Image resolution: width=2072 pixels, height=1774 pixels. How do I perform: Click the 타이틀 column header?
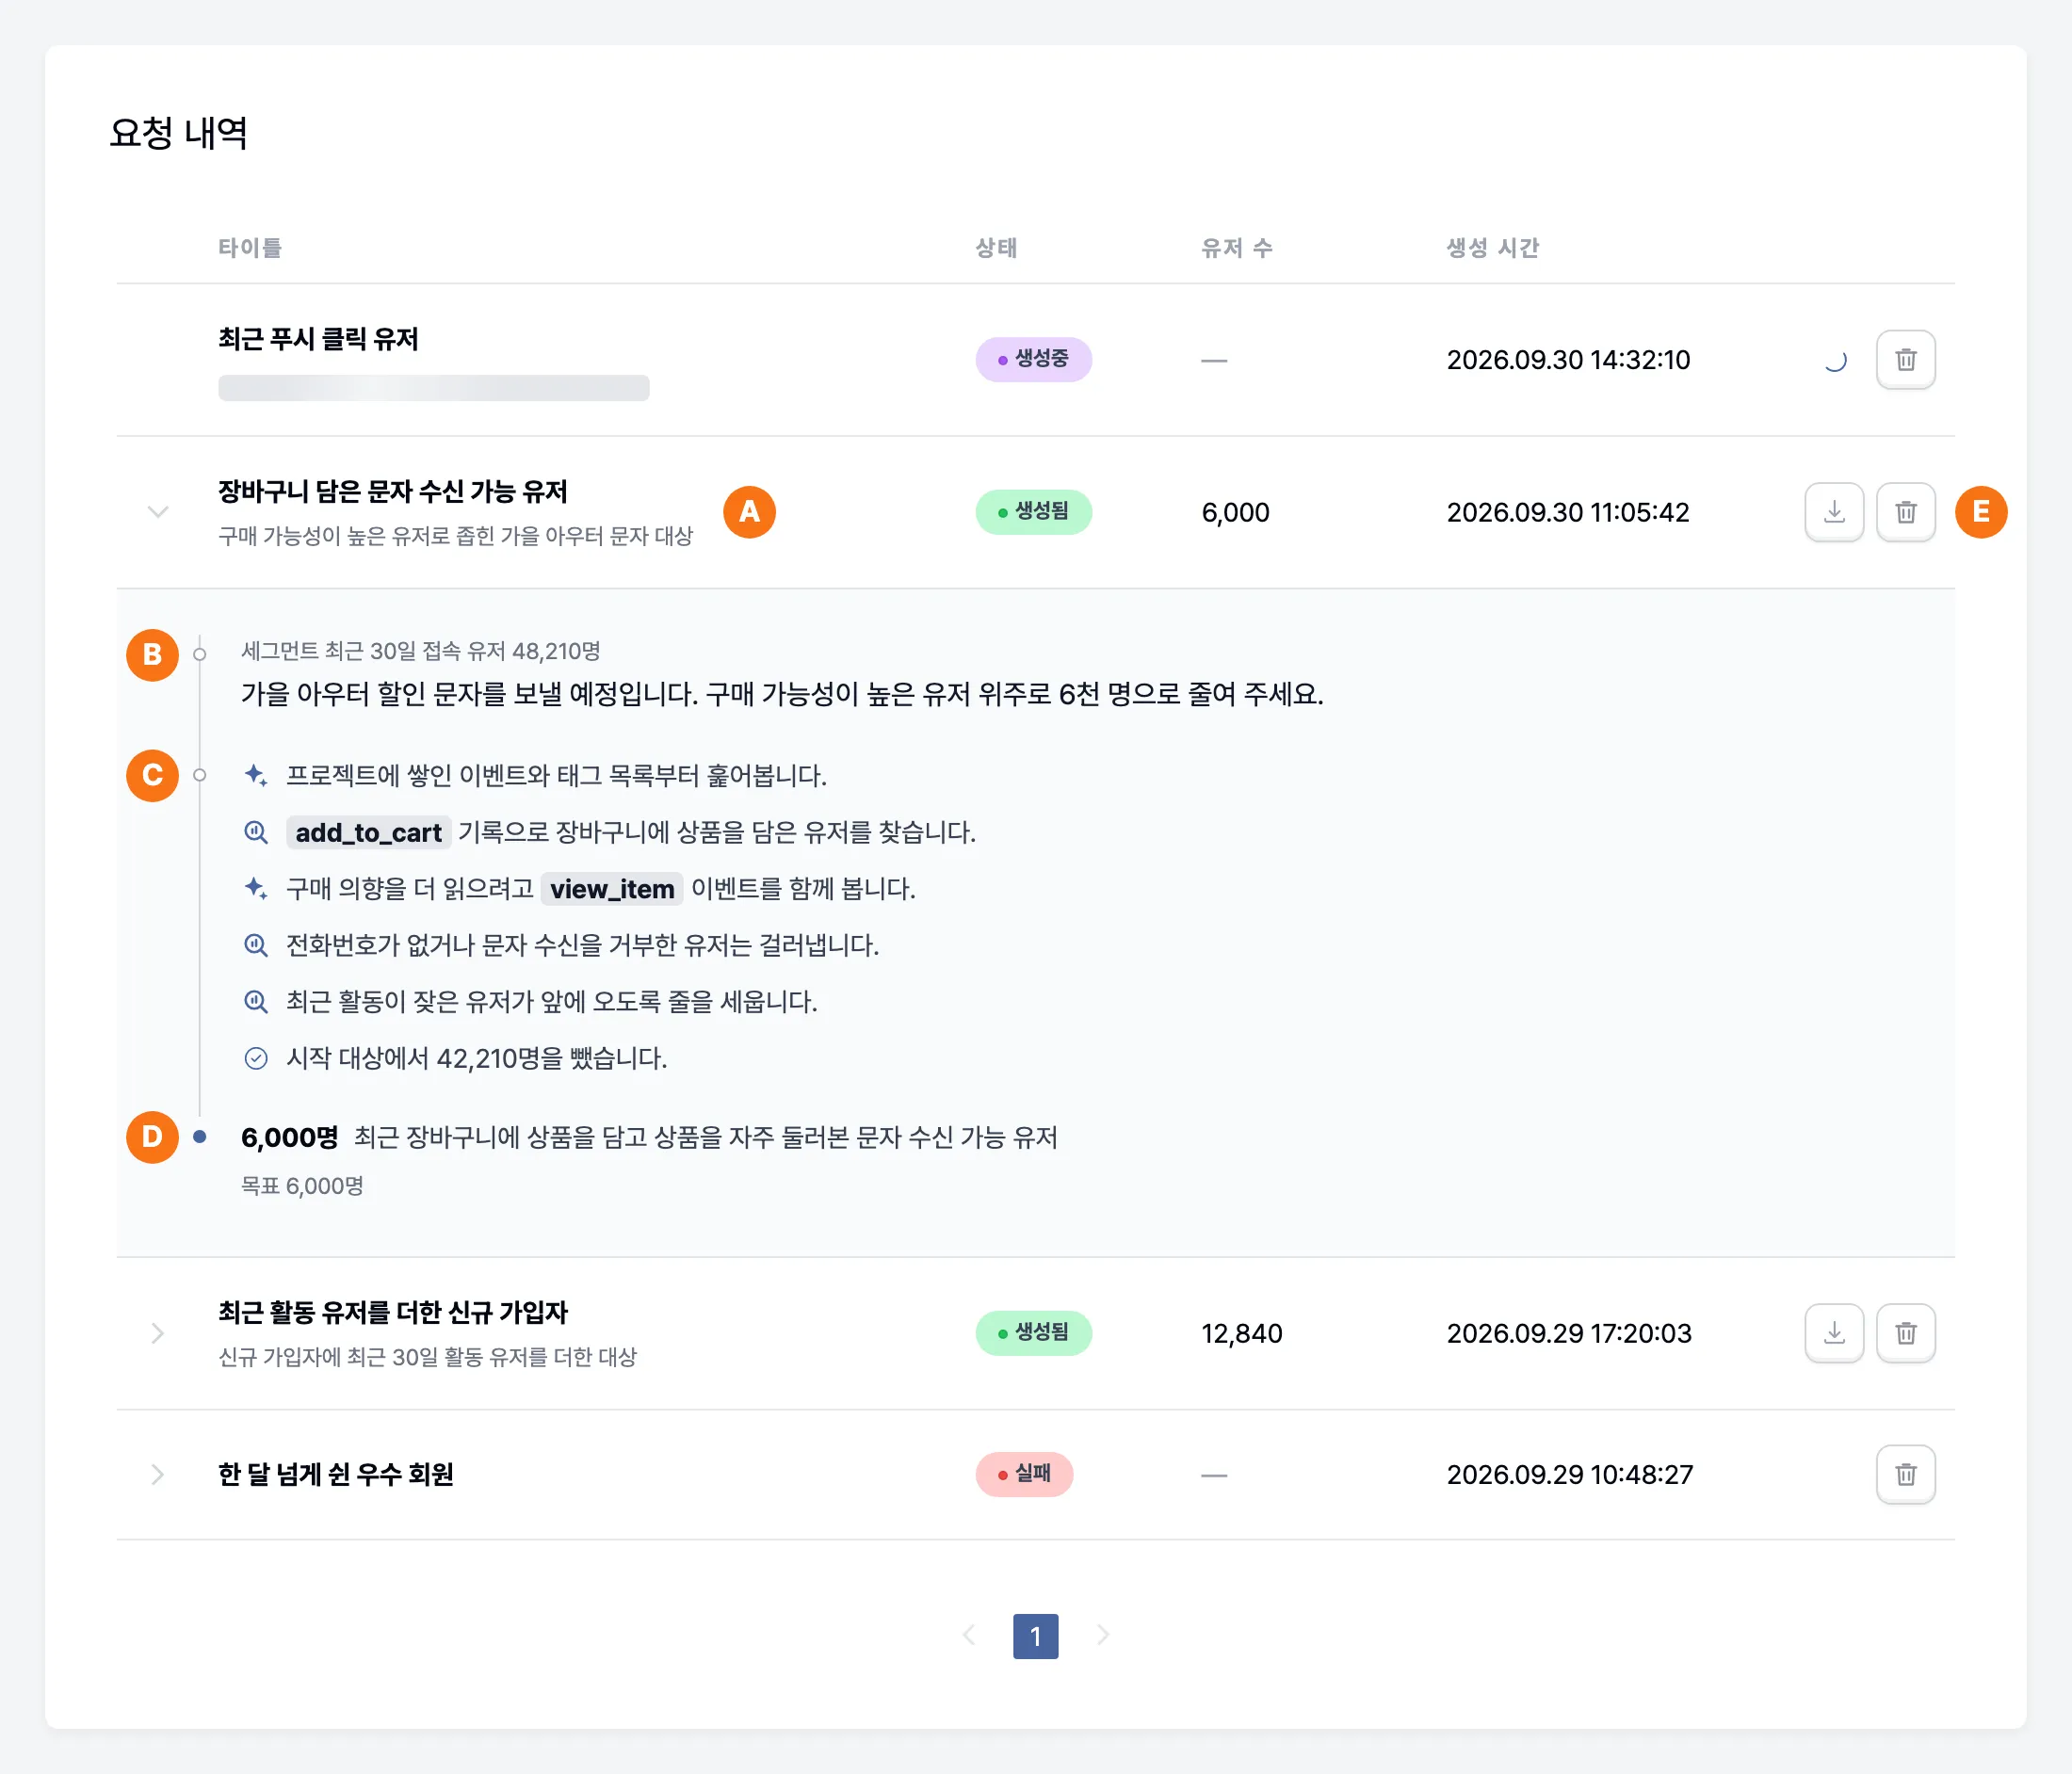pyautogui.click(x=250, y=247)
